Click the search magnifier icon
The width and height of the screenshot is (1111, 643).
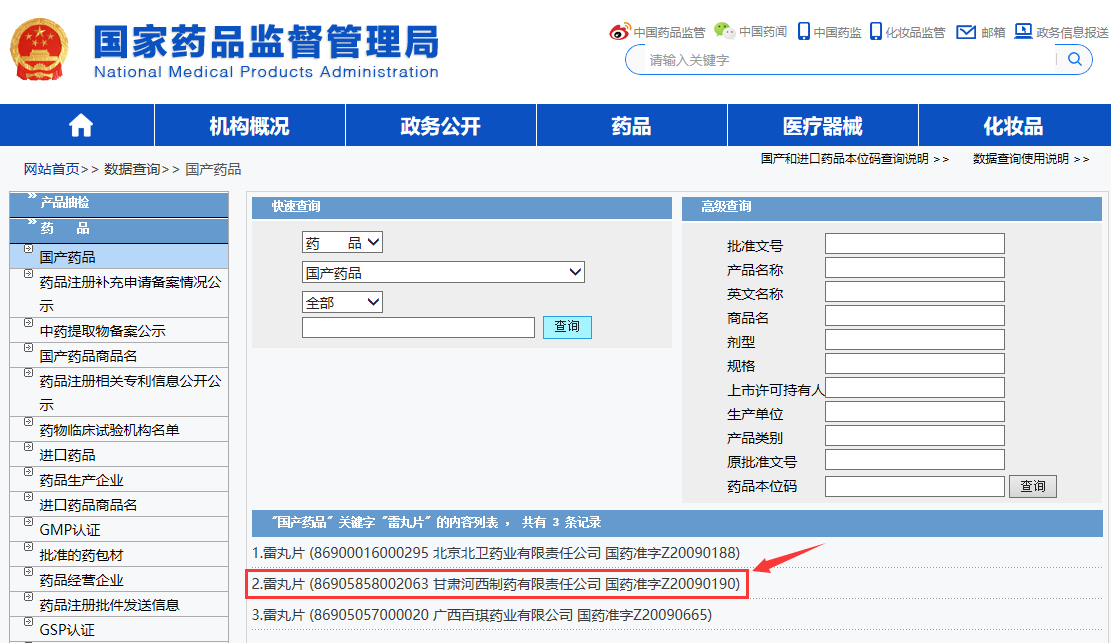(1074, 60)
